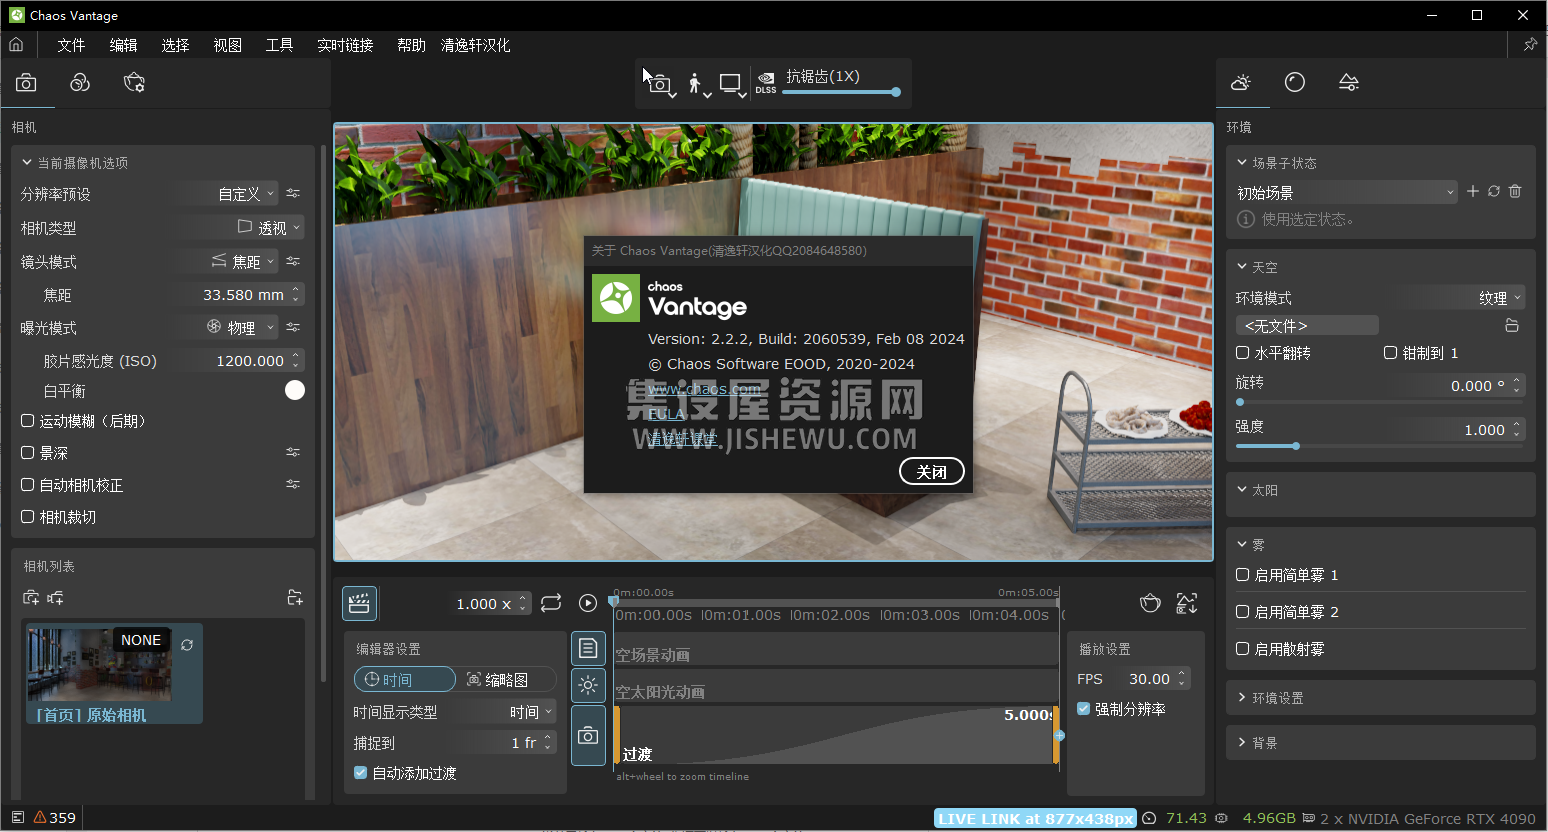This screenshot has width=1548, height=832.
Task: Open the 工具 menu
Action: coord(279,45)
